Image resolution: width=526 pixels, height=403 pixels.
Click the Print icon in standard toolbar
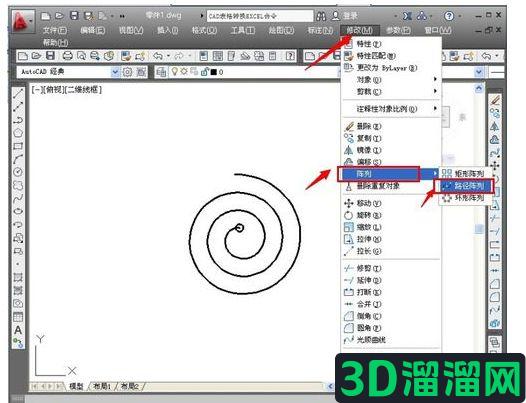[x=67, y=56]
